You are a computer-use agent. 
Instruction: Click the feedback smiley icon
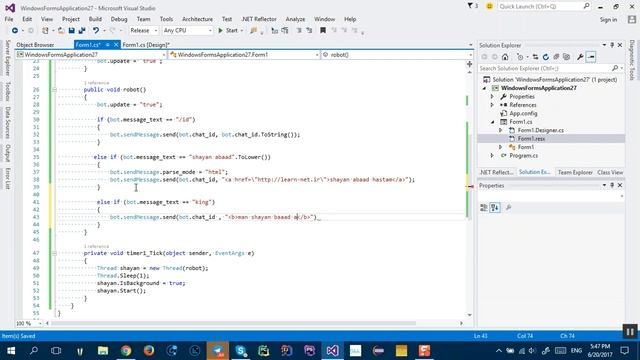pyautogui.click(x=489, y=6)
